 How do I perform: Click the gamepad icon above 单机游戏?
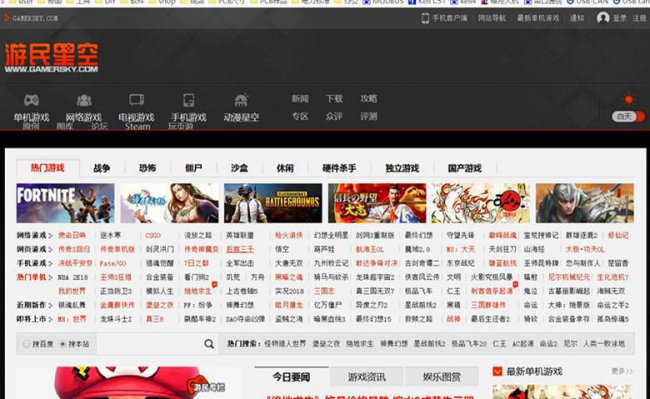31,100
